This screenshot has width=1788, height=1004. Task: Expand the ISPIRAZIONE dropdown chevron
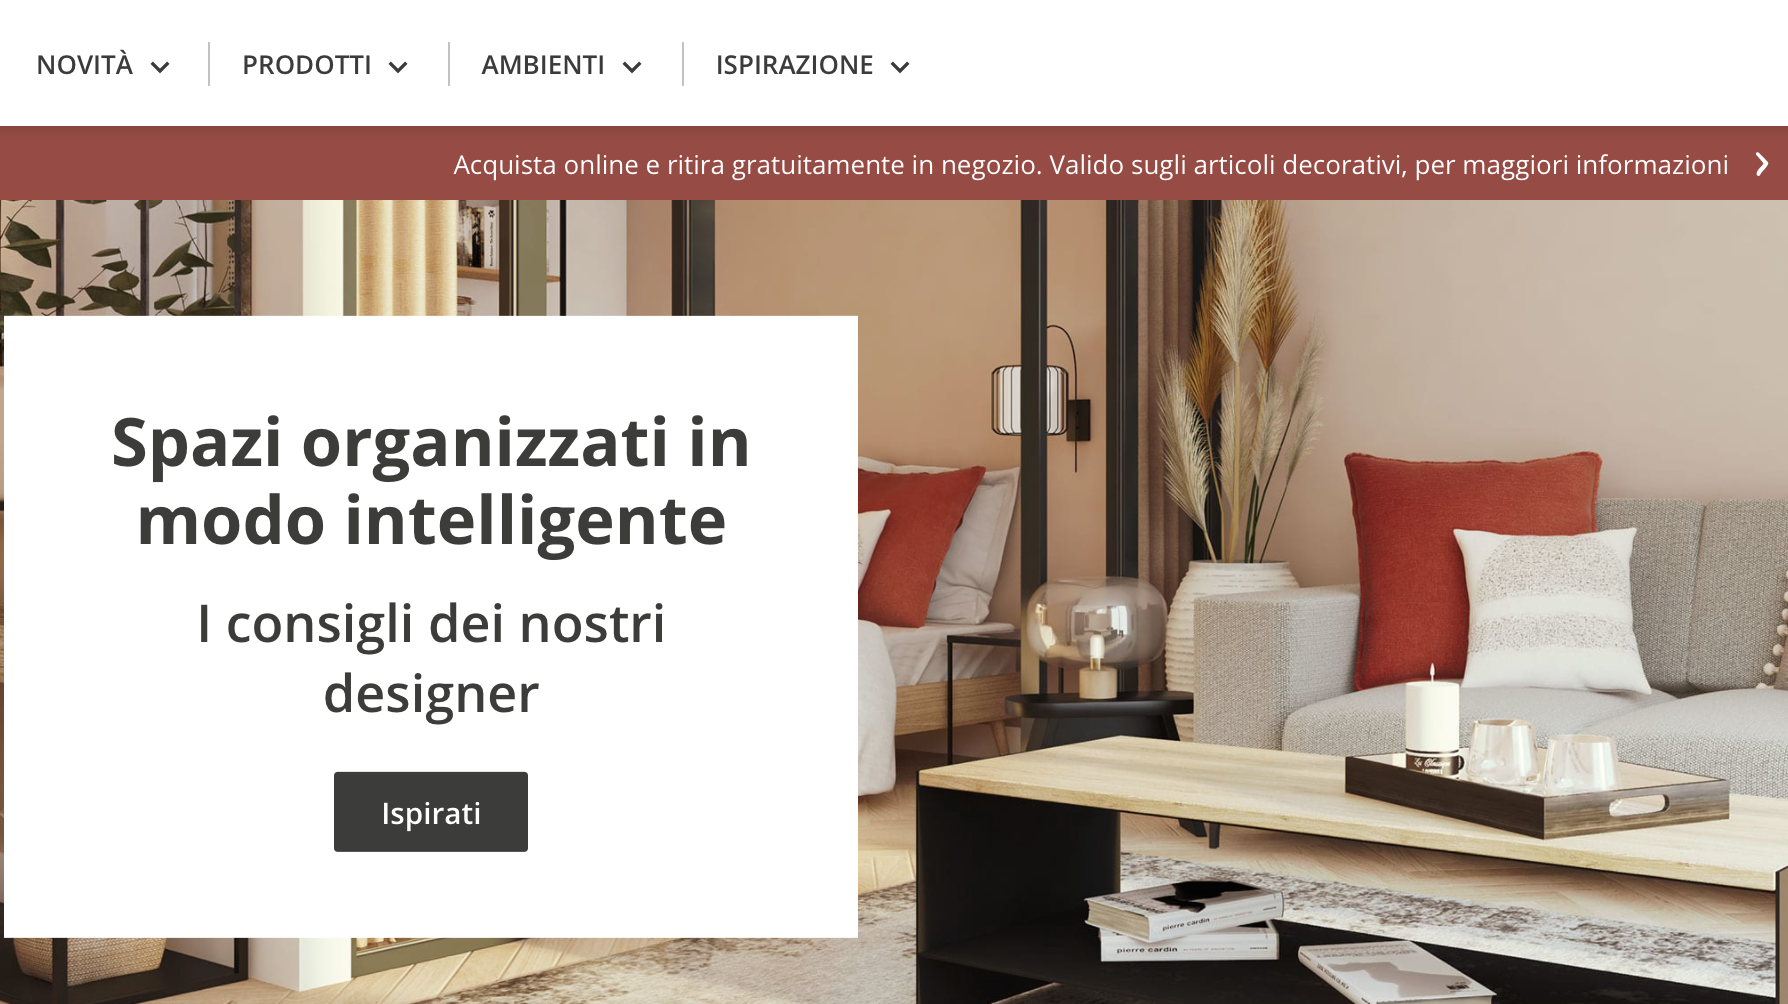coord(900,67)
